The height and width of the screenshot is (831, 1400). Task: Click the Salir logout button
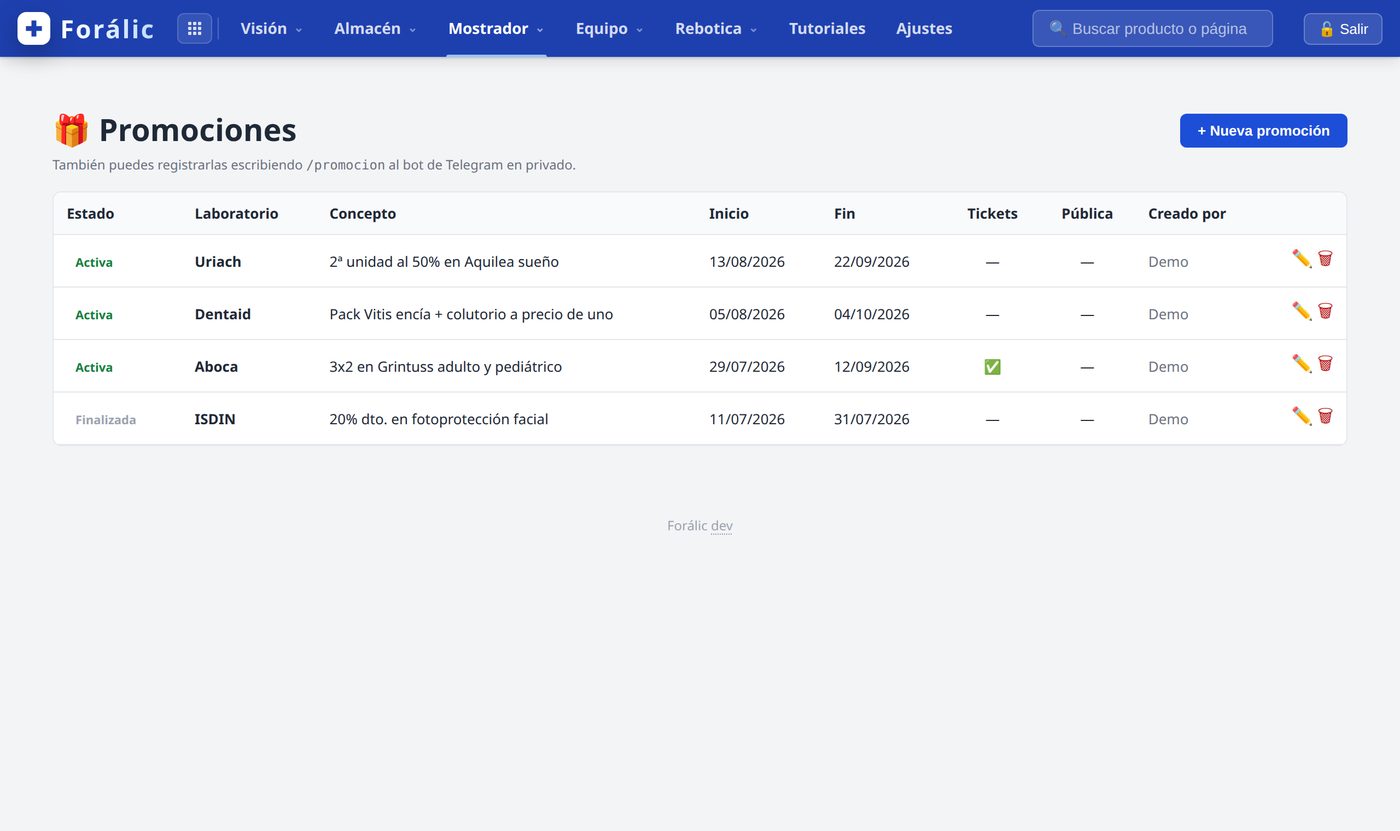pyautogui.click(x=1343, y=29)
